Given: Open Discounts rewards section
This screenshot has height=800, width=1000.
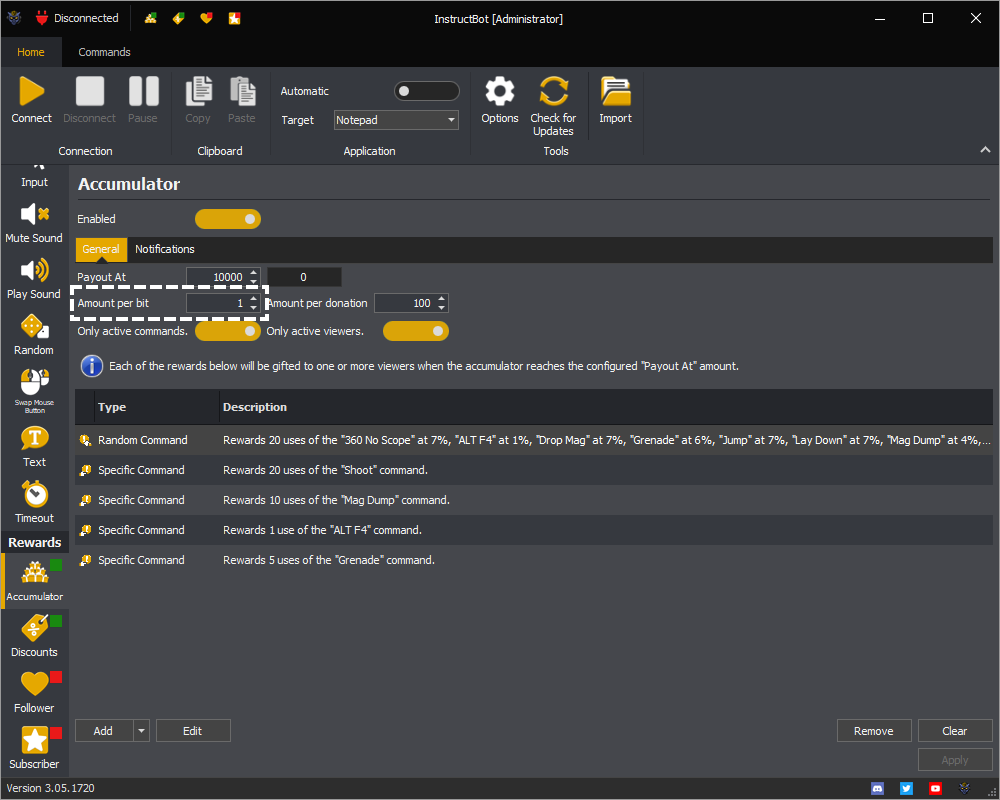Looking at the screenshot, I should tap(34, 635).
